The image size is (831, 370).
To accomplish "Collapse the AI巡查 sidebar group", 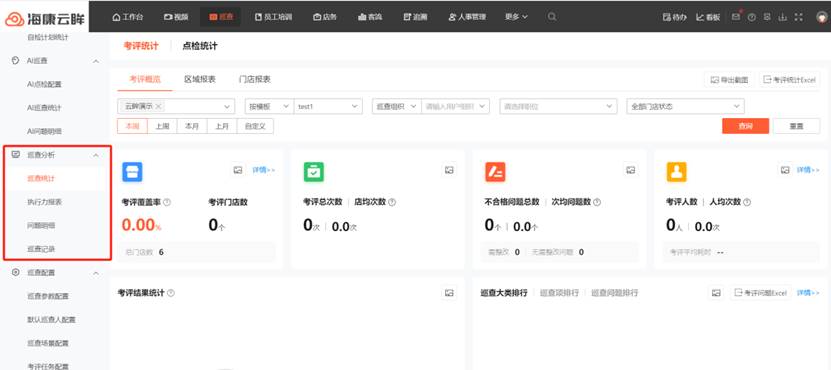I will 96,61.
